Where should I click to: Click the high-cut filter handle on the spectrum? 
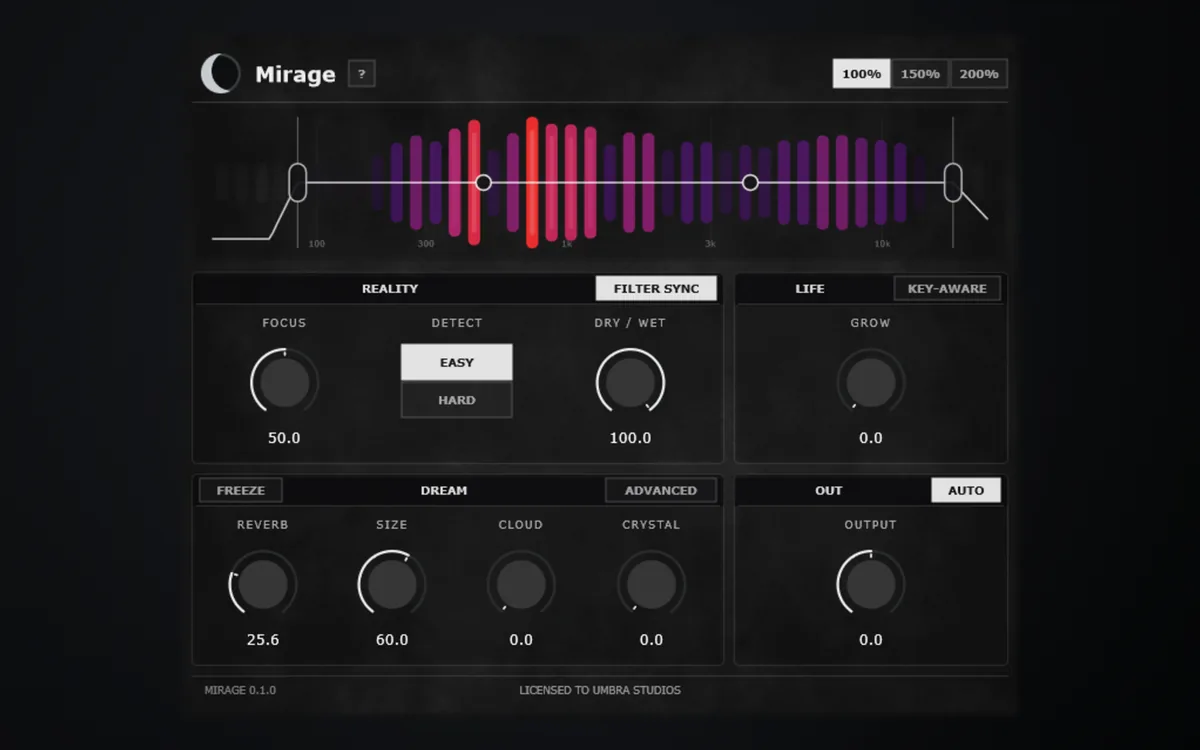(953, 182)
